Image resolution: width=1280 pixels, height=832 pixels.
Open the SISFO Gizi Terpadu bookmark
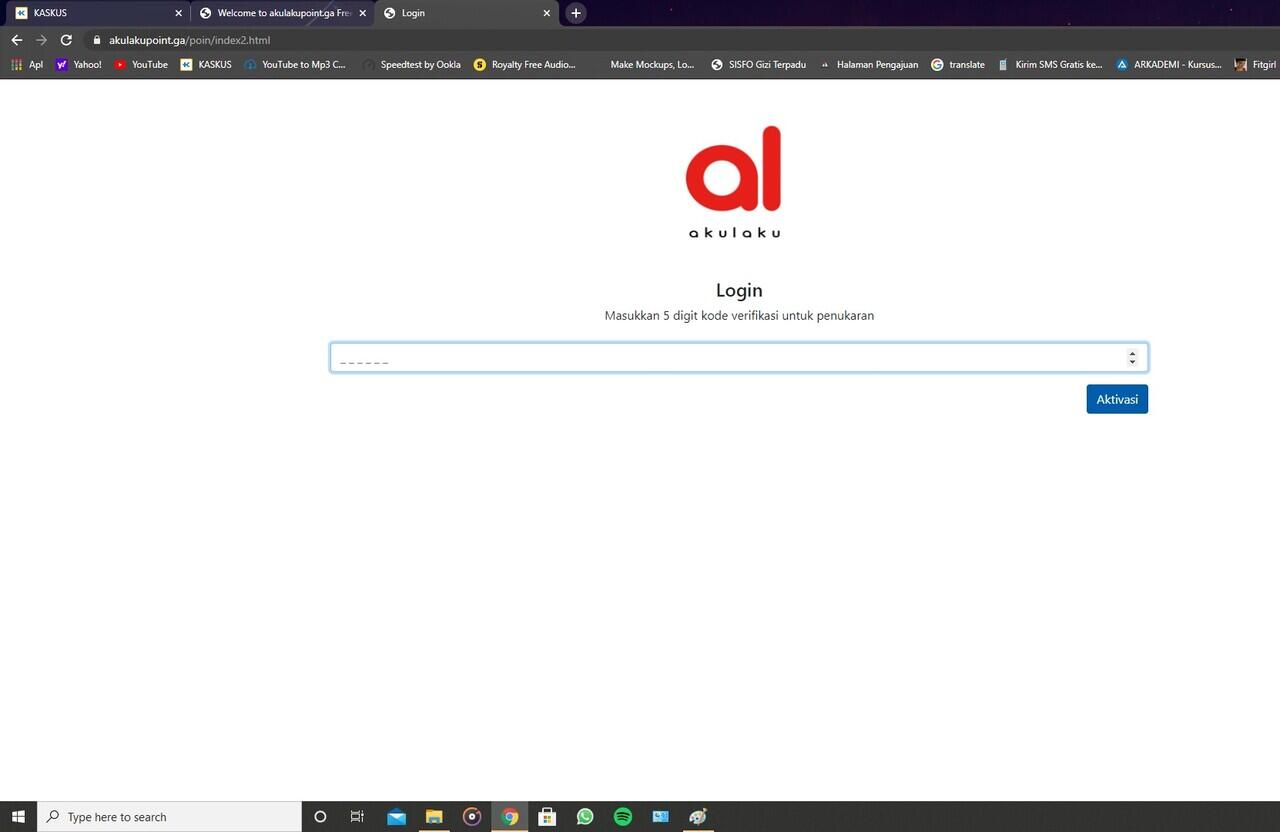pos(758,64)
